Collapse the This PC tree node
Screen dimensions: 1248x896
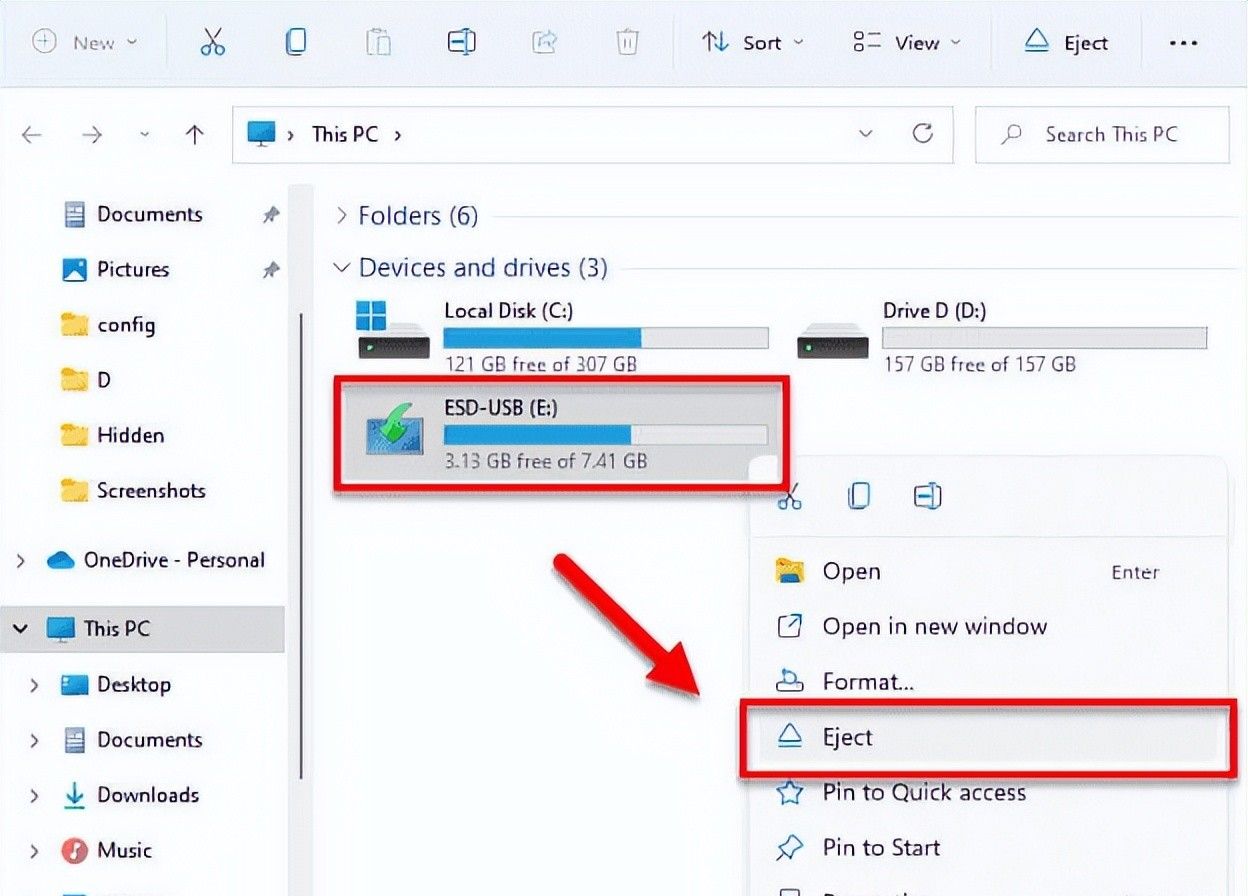click(x=20, y=629)
